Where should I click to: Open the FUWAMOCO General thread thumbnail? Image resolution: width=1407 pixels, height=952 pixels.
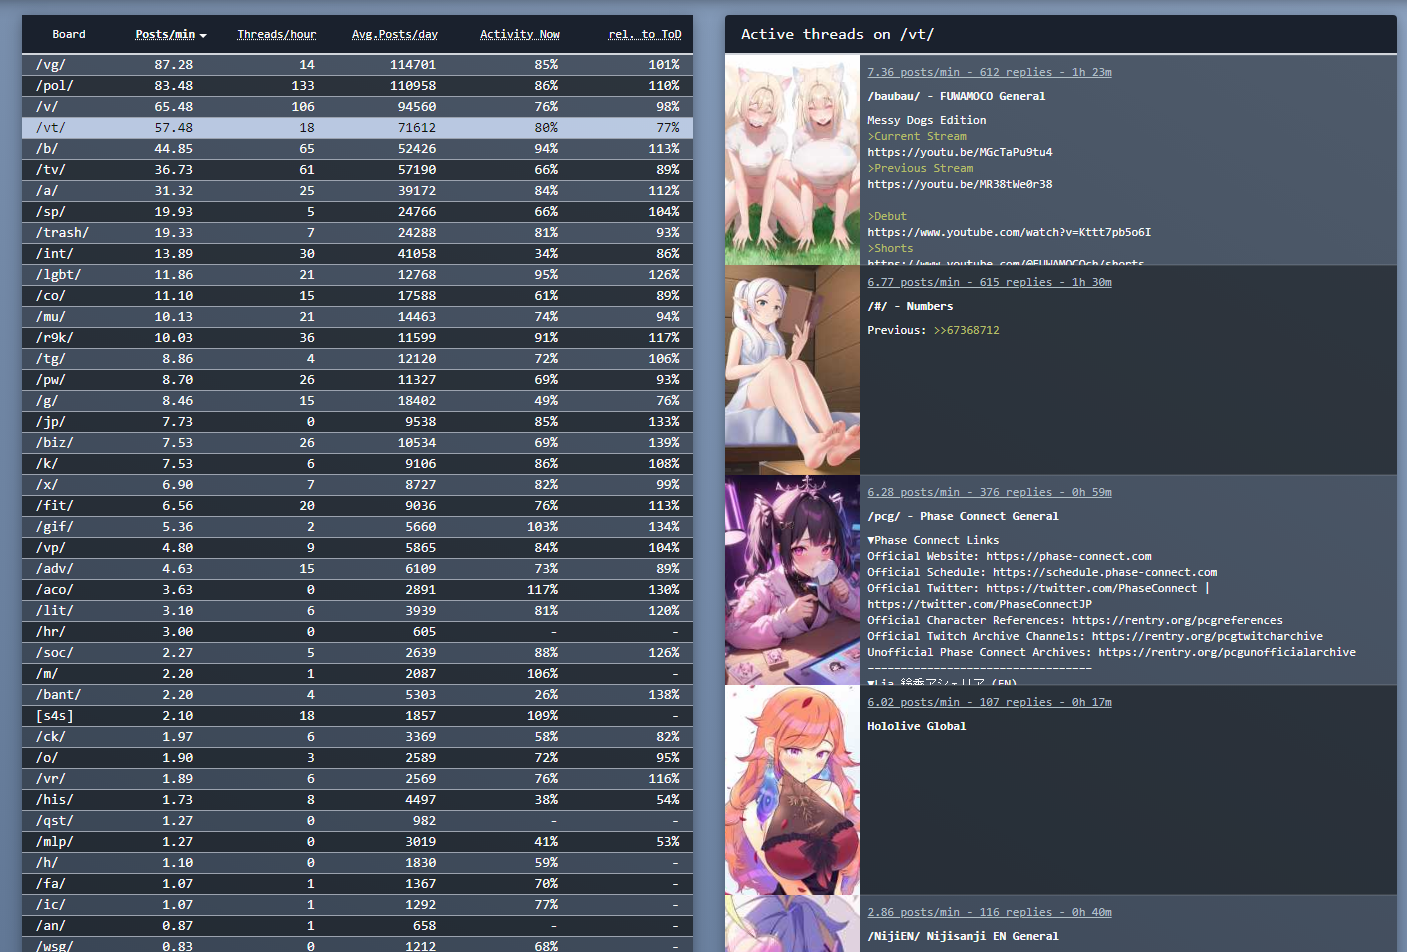(x=792, y=160)
